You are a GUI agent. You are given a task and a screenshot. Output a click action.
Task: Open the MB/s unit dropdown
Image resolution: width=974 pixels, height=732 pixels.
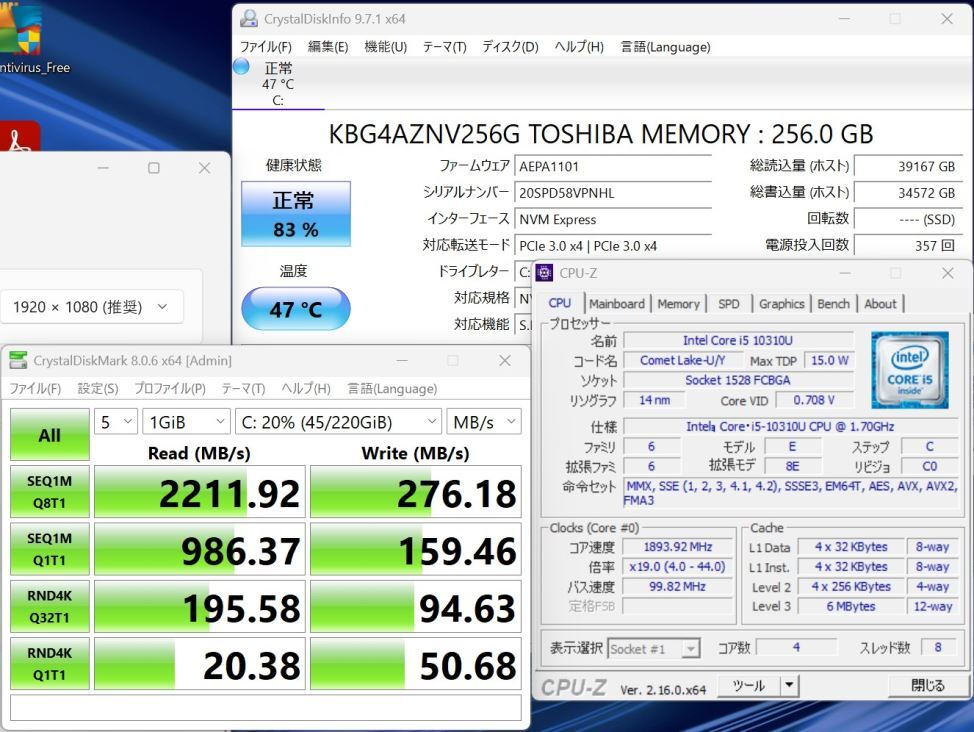tap(485, 422)
